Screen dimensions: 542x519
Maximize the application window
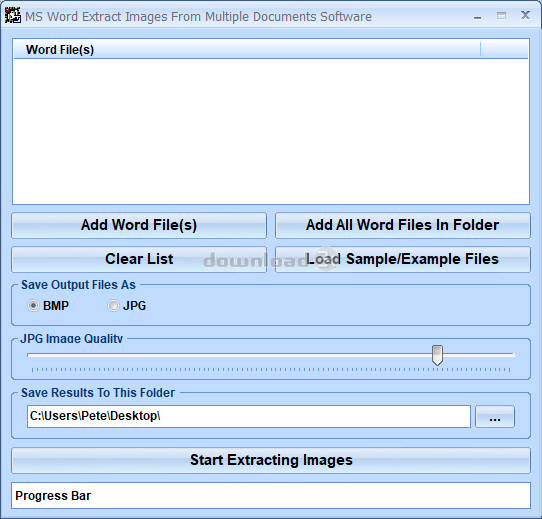[501, 16]
